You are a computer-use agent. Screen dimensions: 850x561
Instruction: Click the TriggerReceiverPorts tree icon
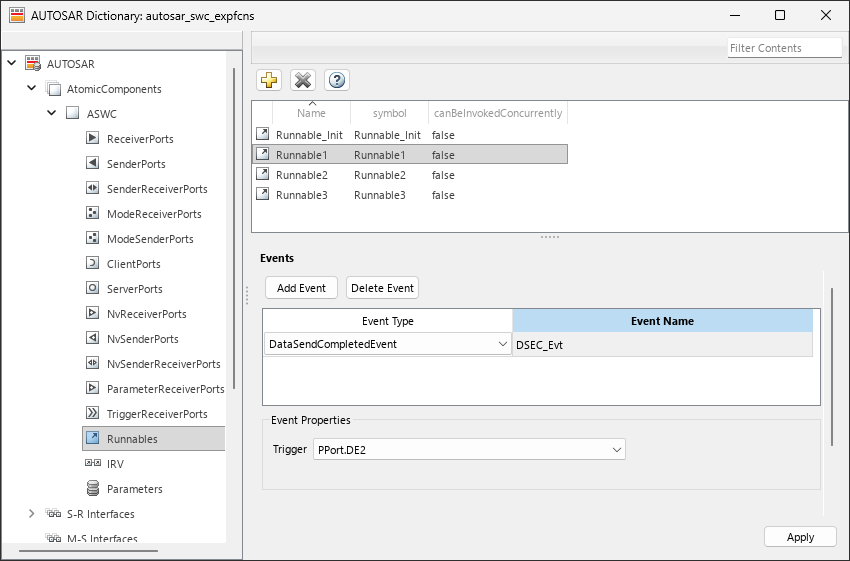[93, 413]
